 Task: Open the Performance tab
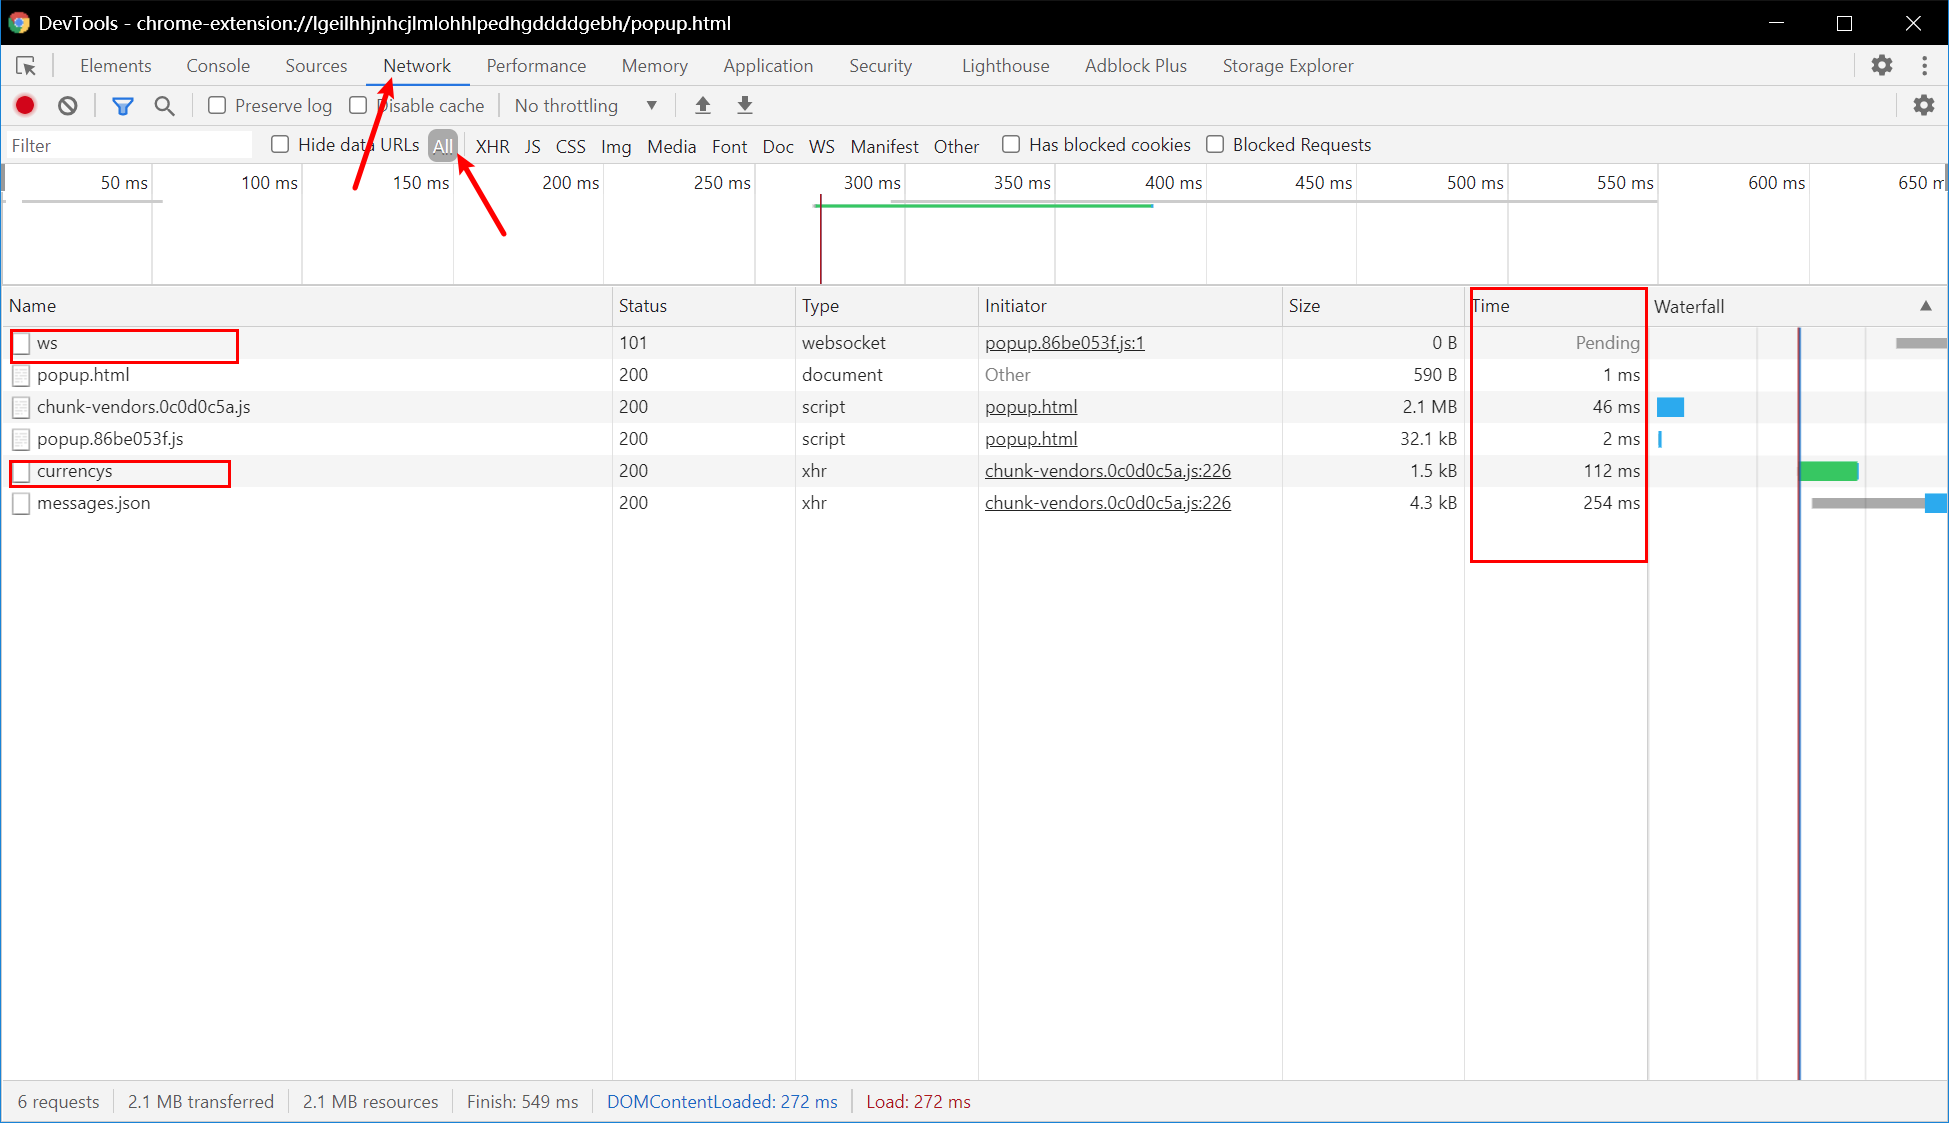click(536, 66)
